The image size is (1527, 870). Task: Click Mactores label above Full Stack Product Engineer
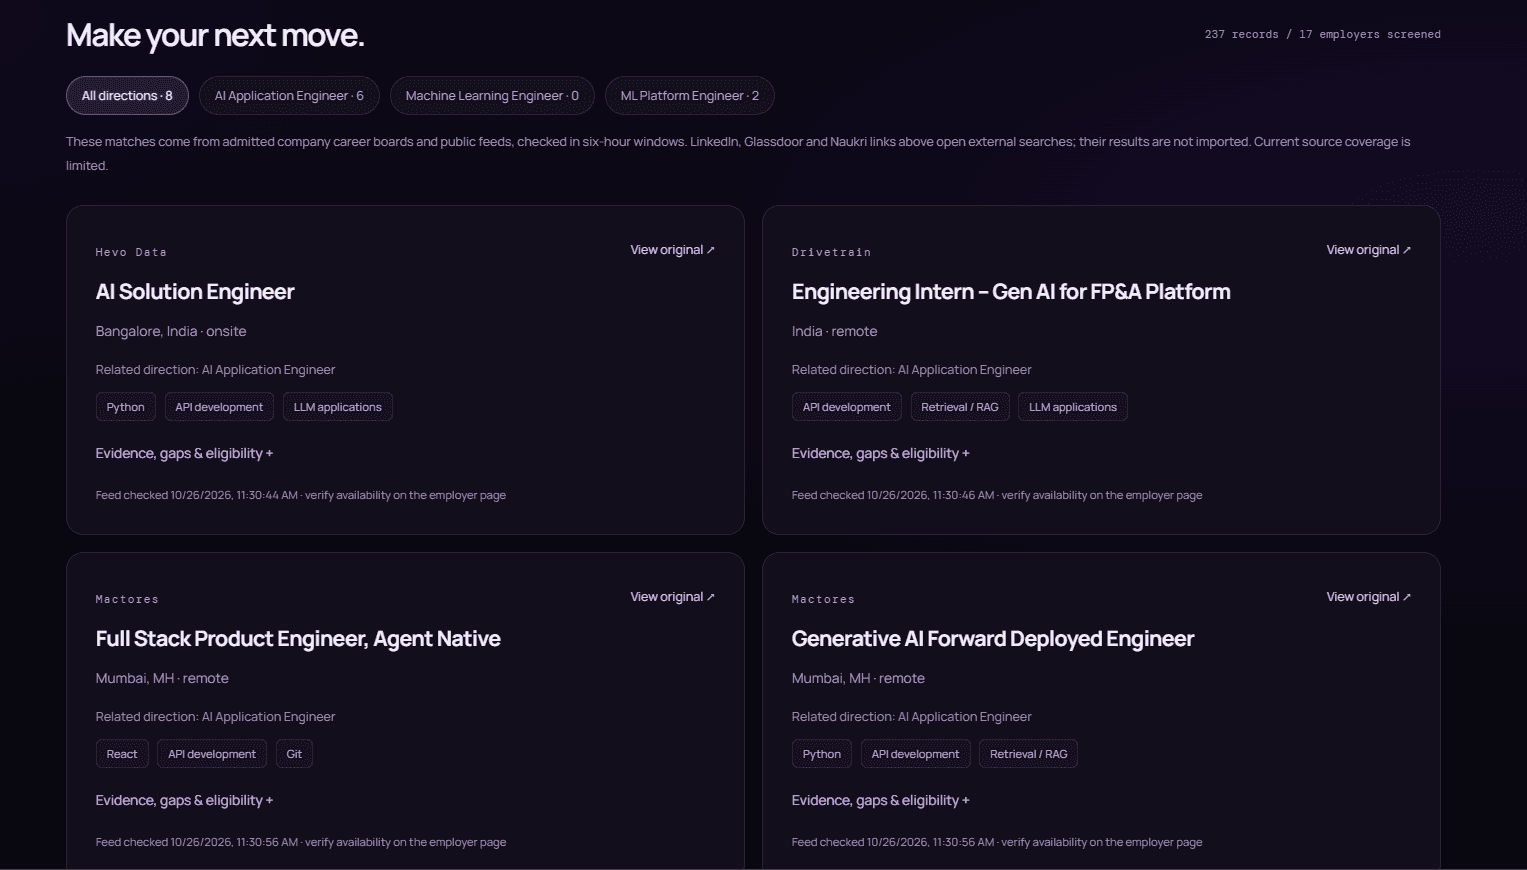[127, 599]
